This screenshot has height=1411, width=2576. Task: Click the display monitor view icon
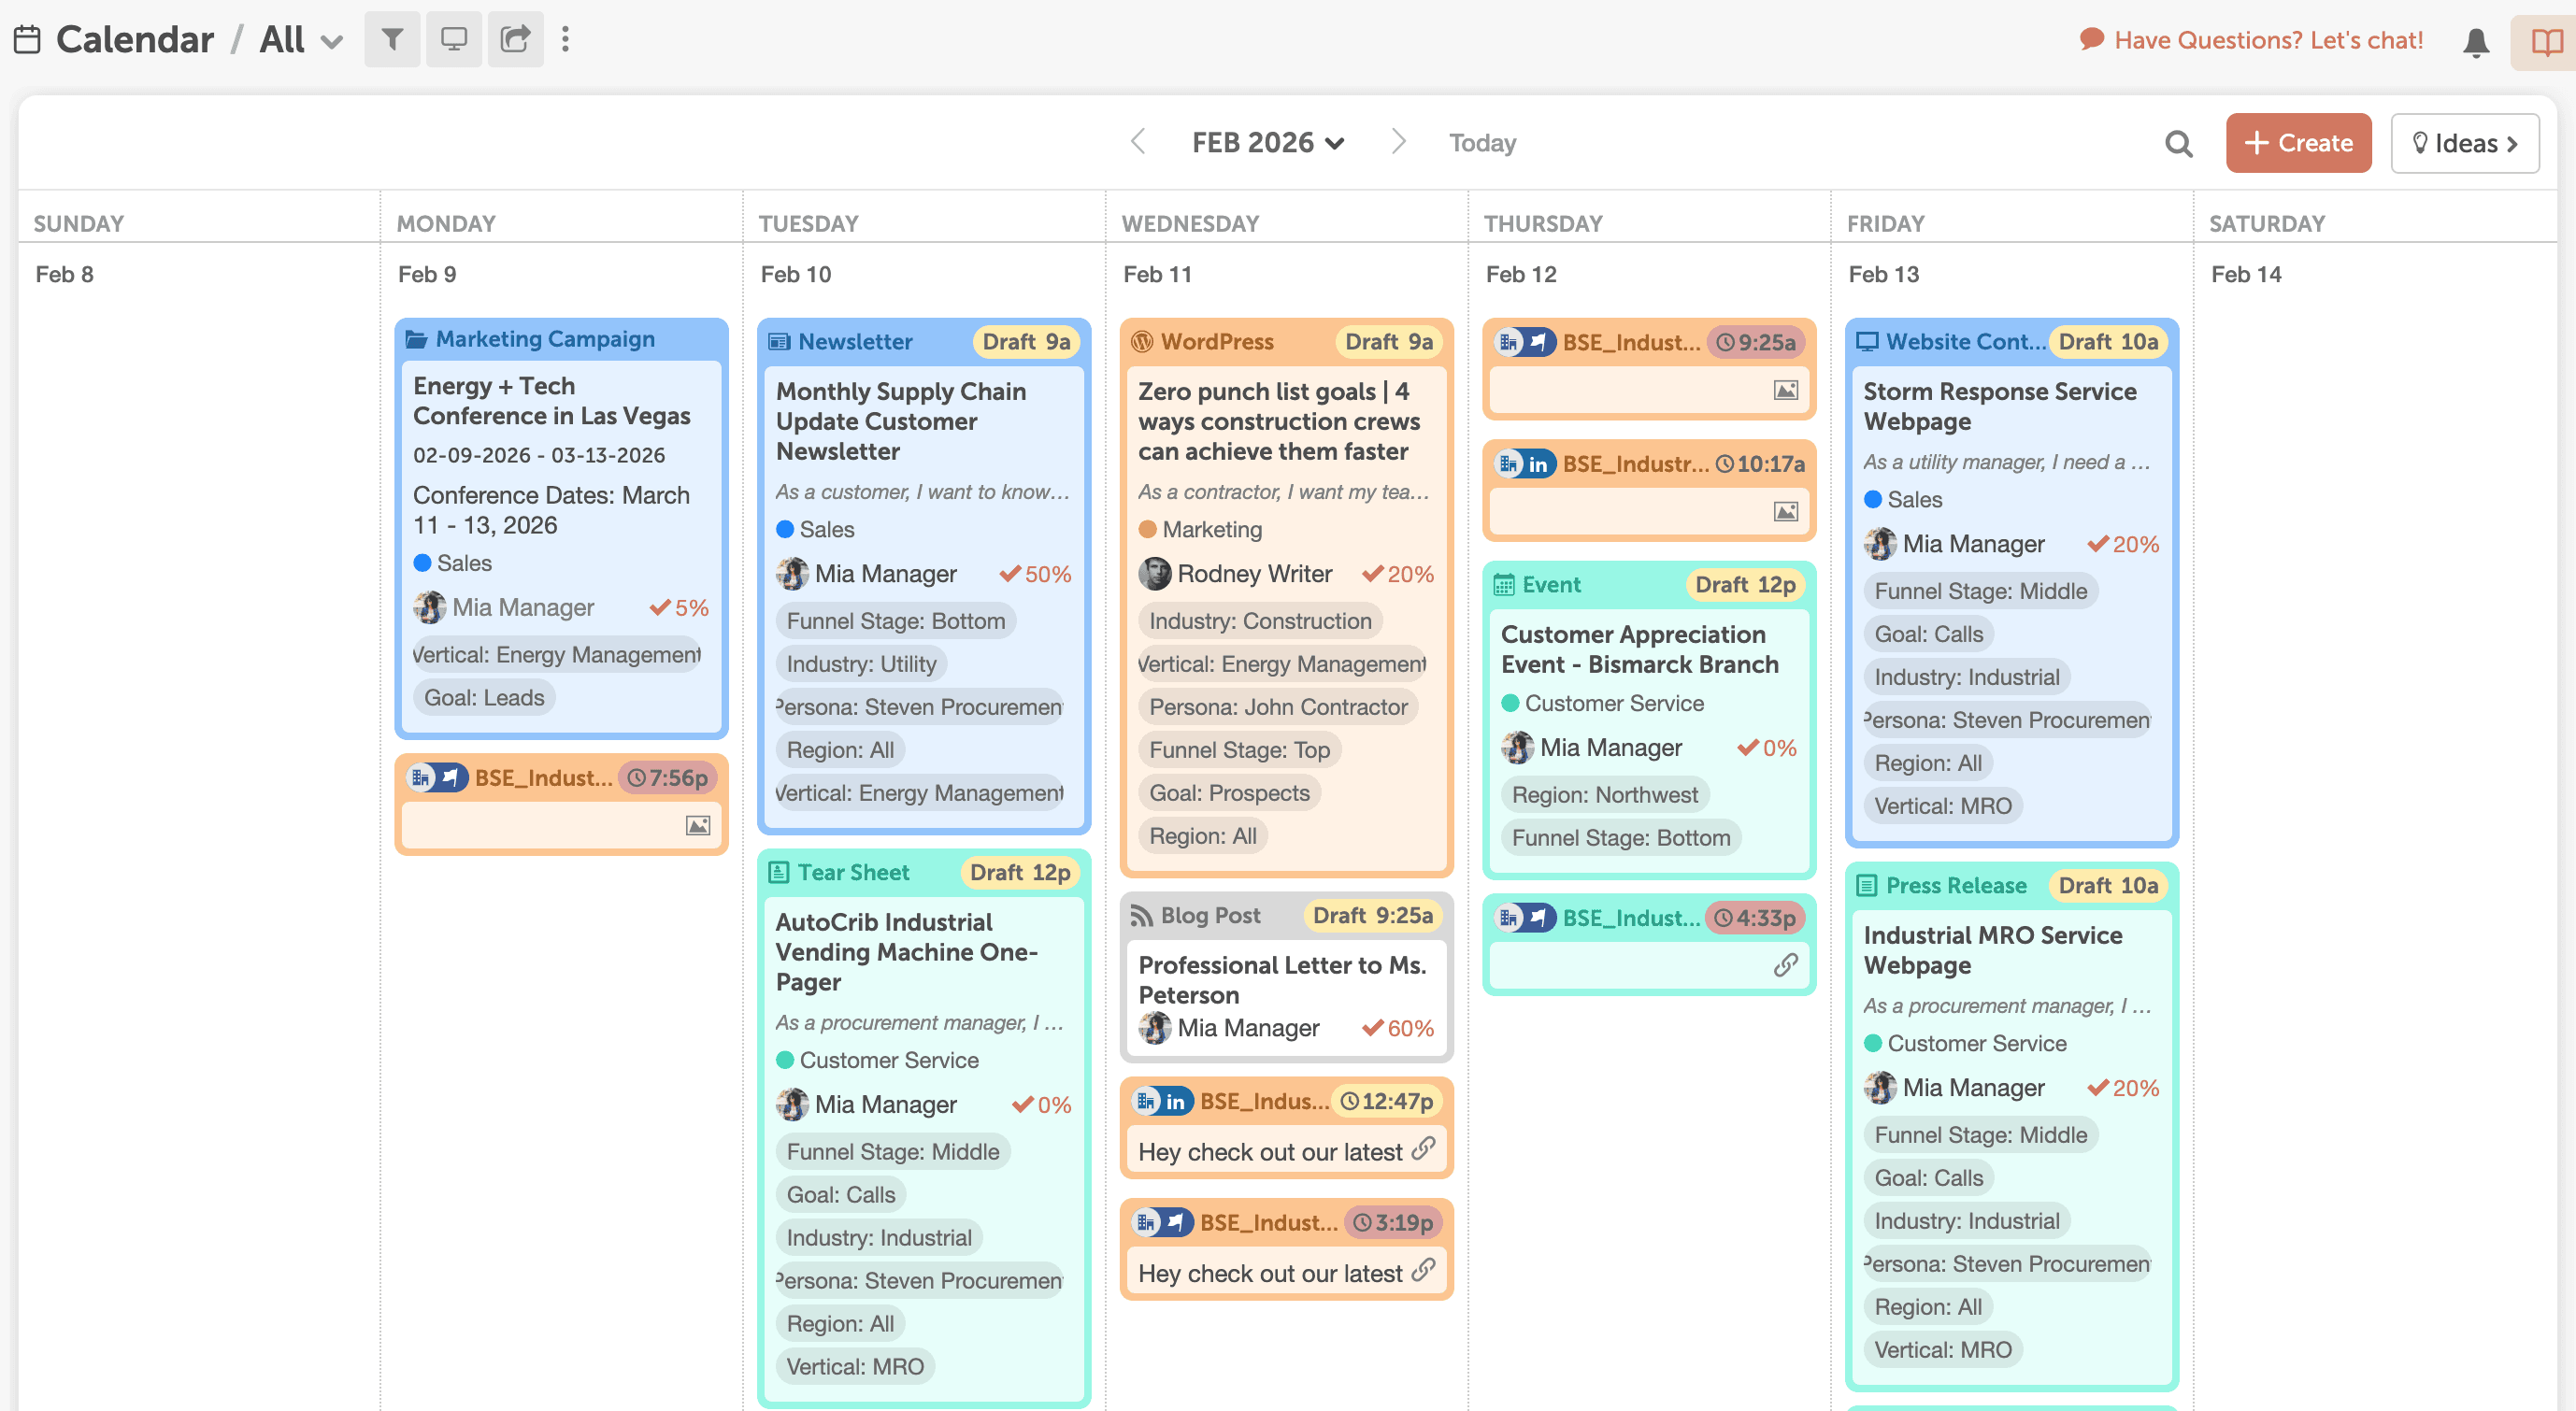[454, 39]
